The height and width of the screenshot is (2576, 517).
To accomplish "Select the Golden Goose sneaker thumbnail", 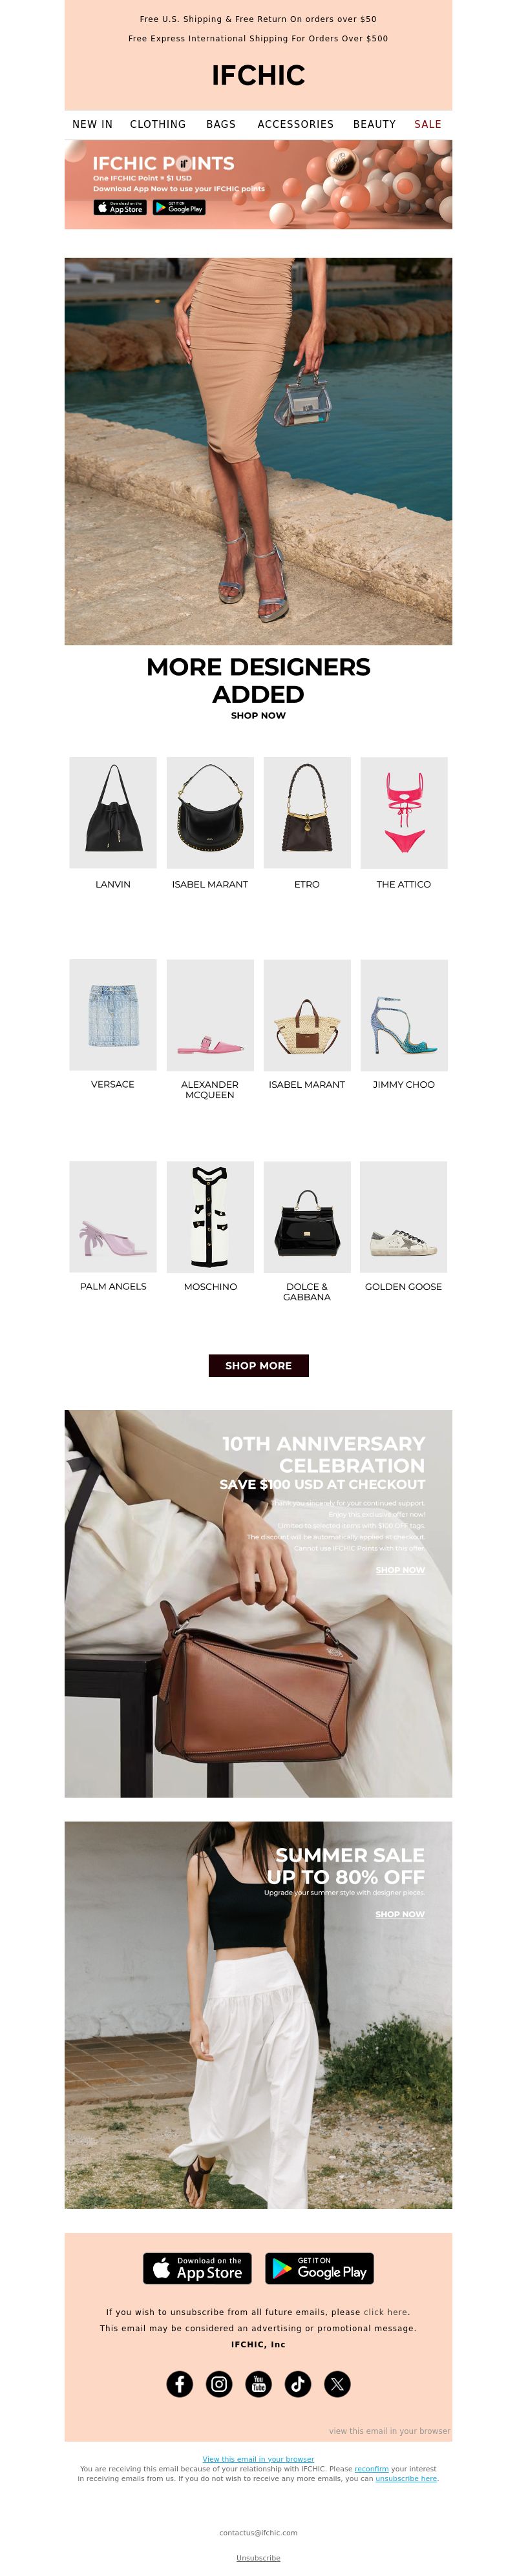I will click(404, 1216).
